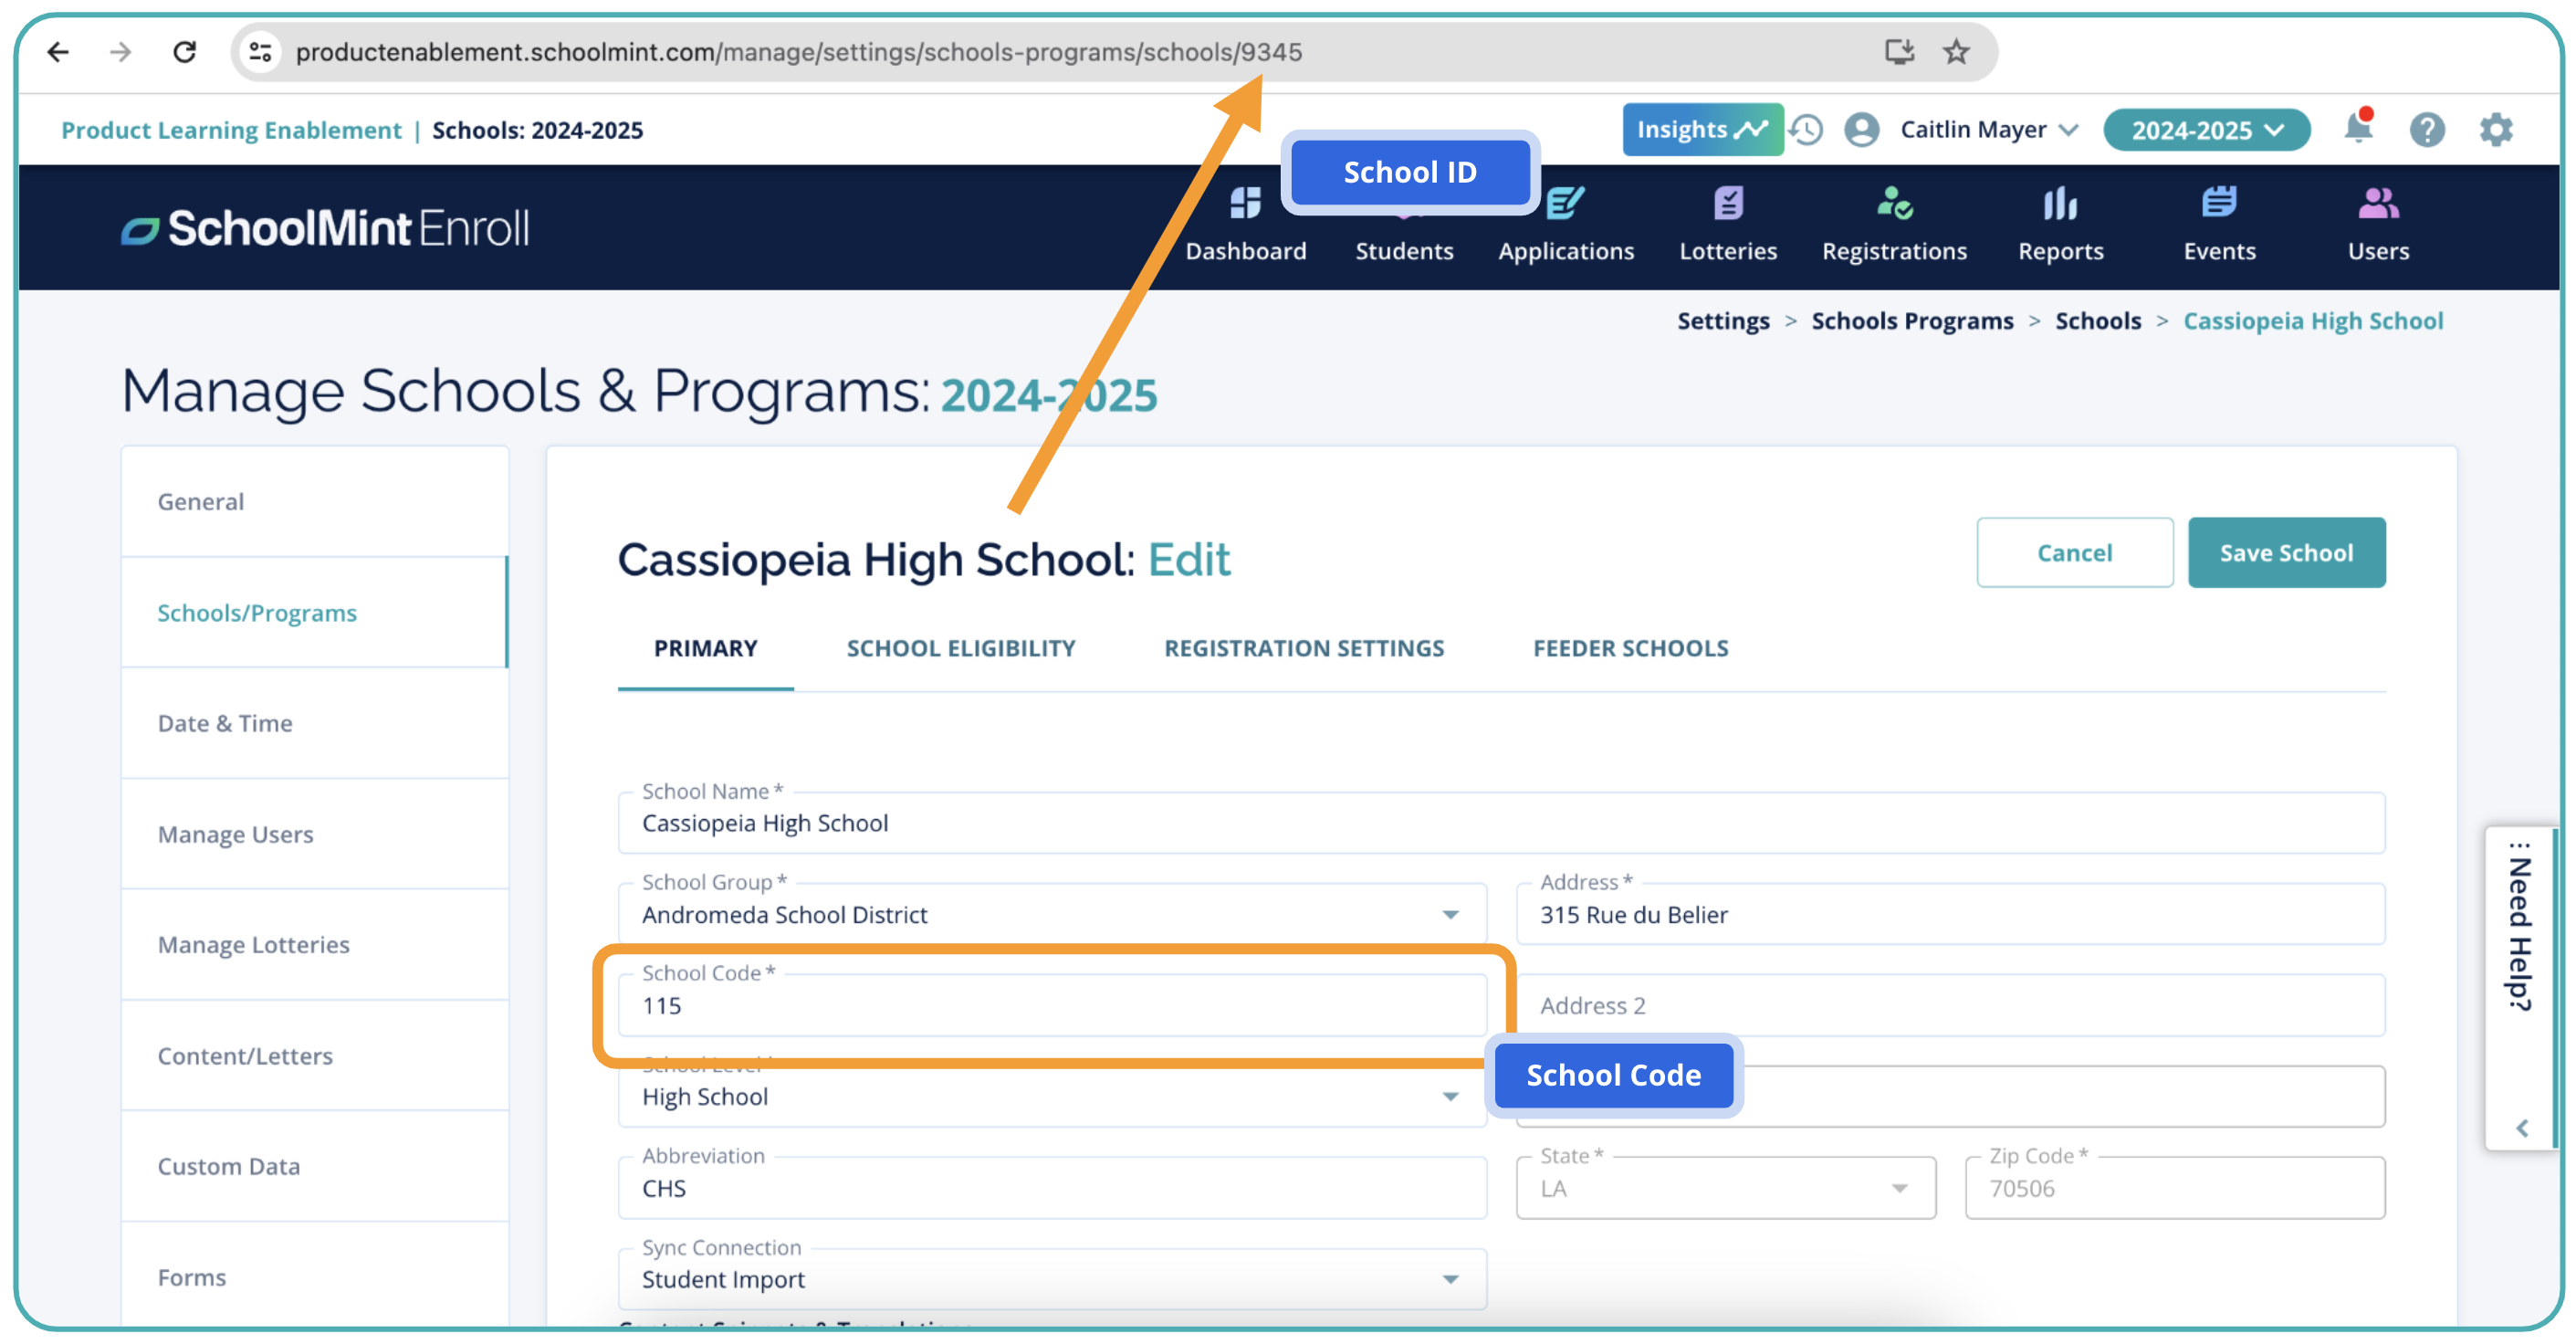The height and width of the screenshot is (1344, 2576).
Task: Open the 2024-2025 year selector
Action: pos(2205,130)
